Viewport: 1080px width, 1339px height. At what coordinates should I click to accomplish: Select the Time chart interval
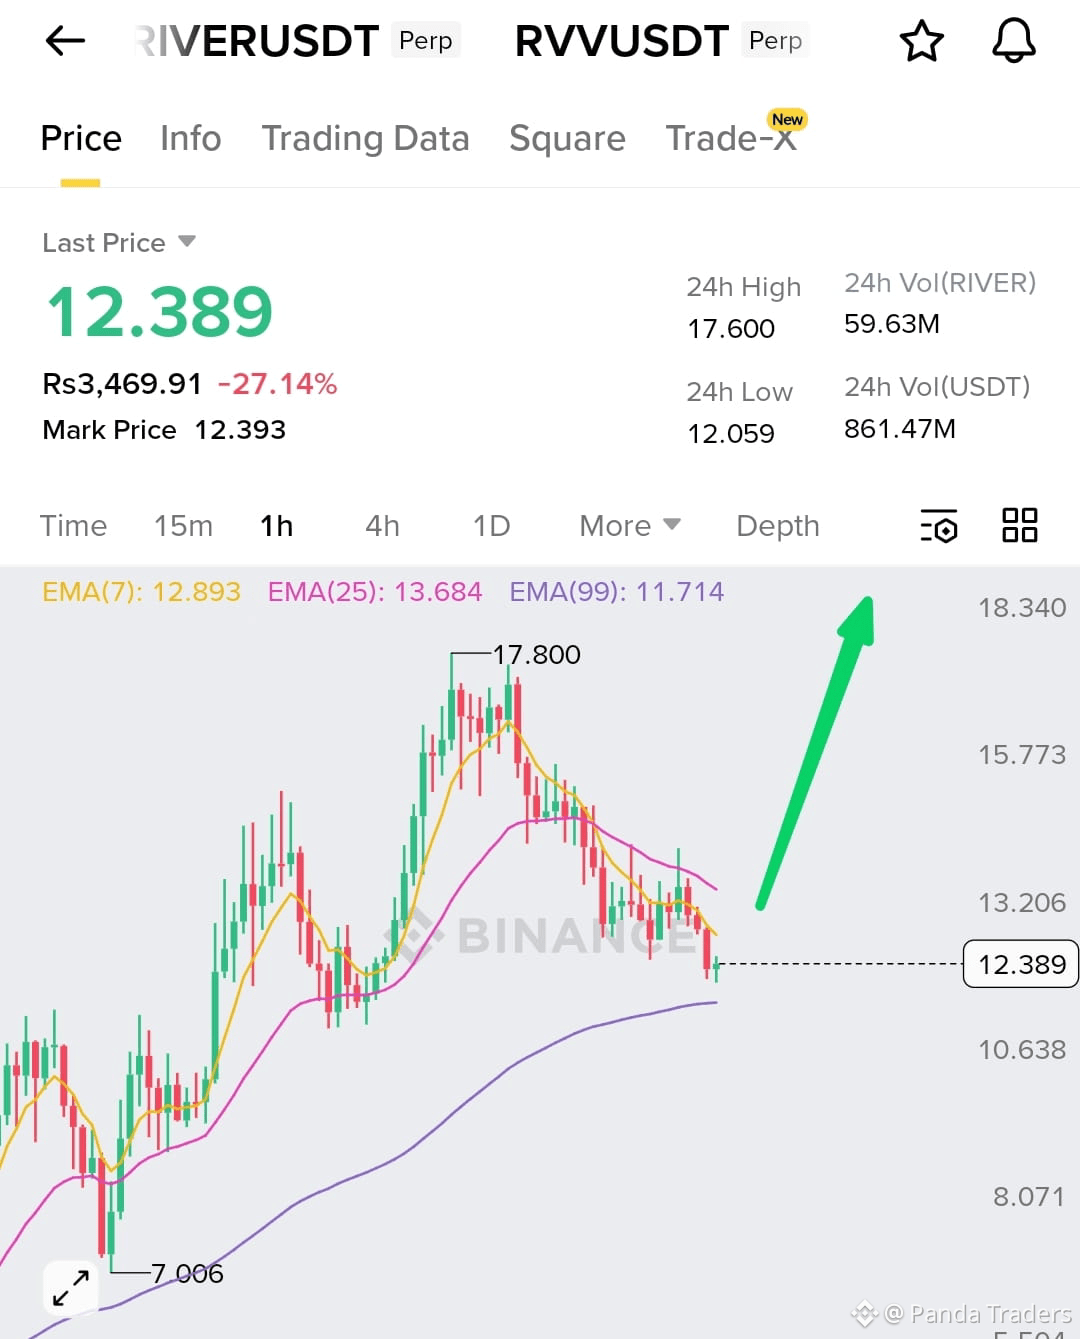pyautogui.click(x=73, y=525)
